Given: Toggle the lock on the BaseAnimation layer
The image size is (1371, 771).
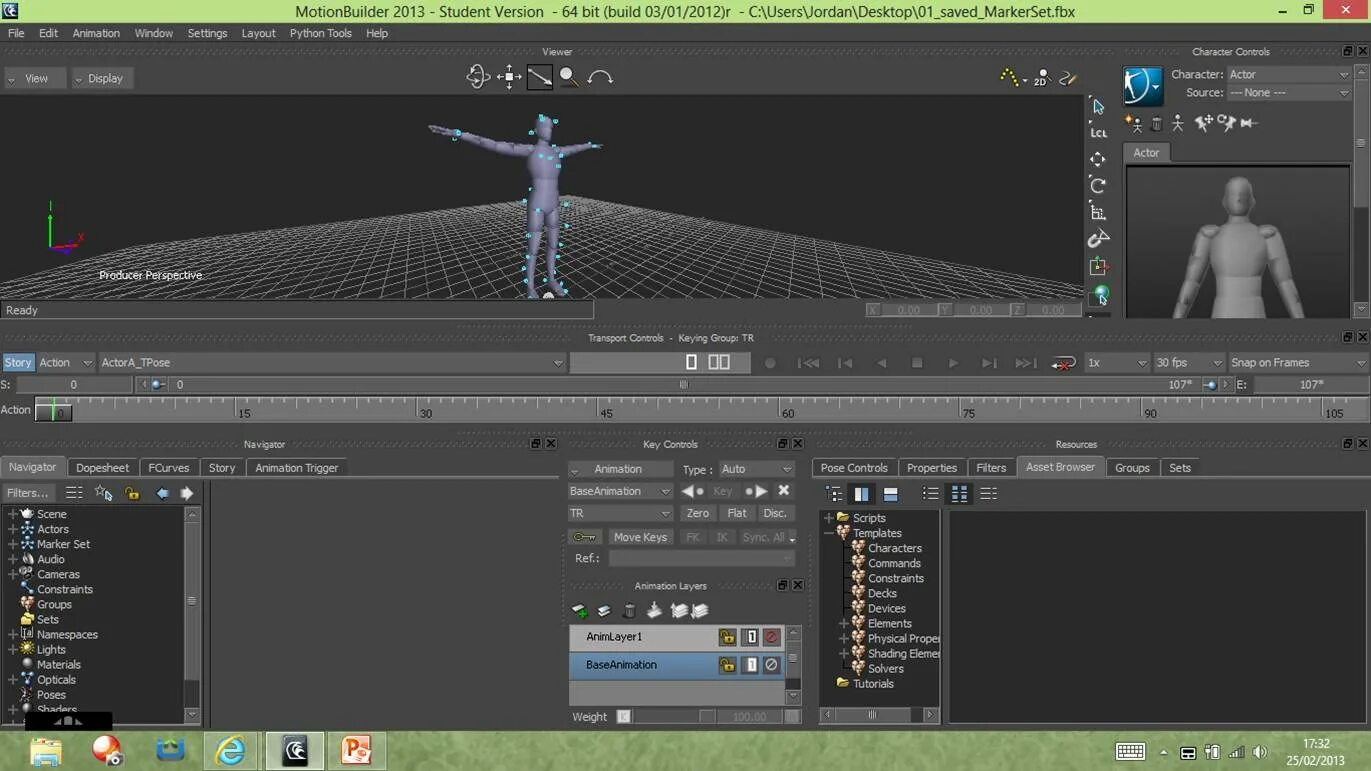Looking at the screenshot, I should pos(727,665).
